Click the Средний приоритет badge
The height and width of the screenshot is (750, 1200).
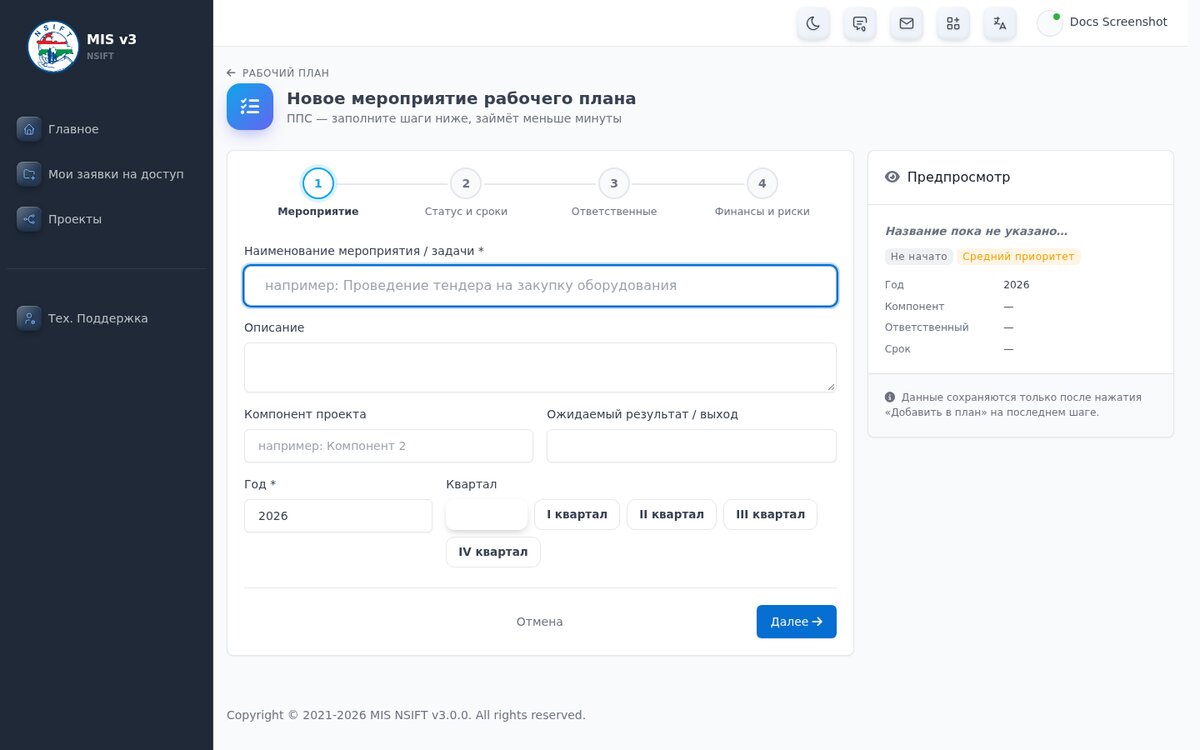(1019, 257)
